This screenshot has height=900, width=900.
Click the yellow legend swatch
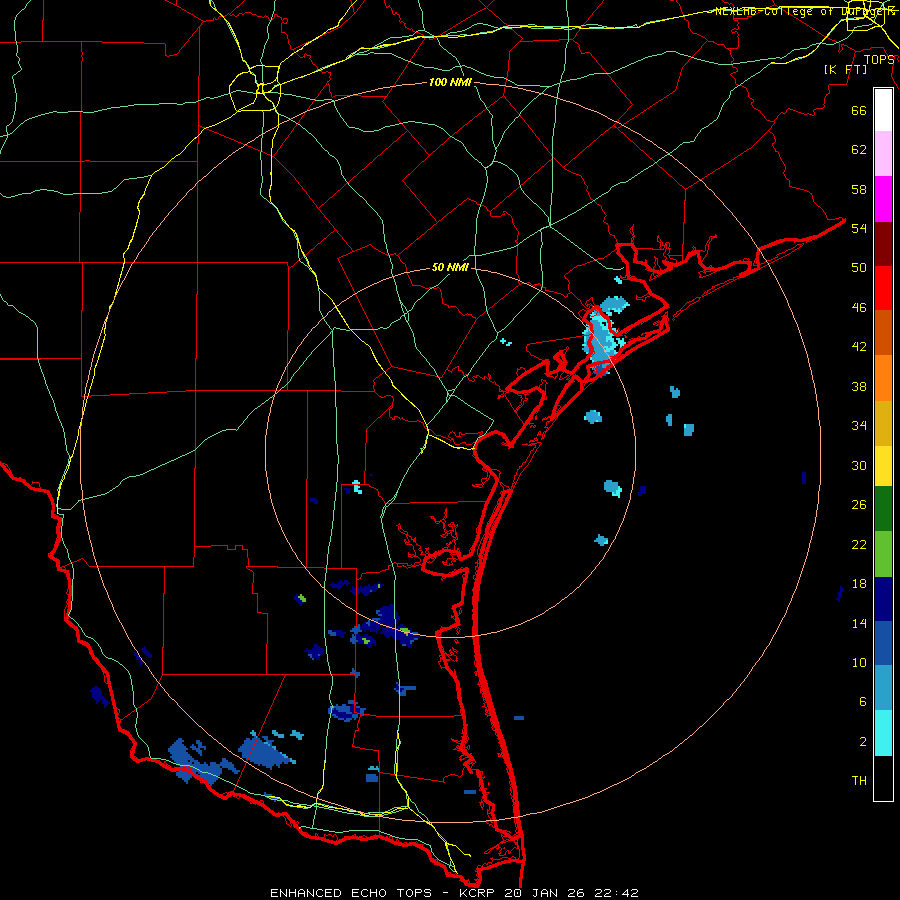pyautogui.click(x=883, y=465)
